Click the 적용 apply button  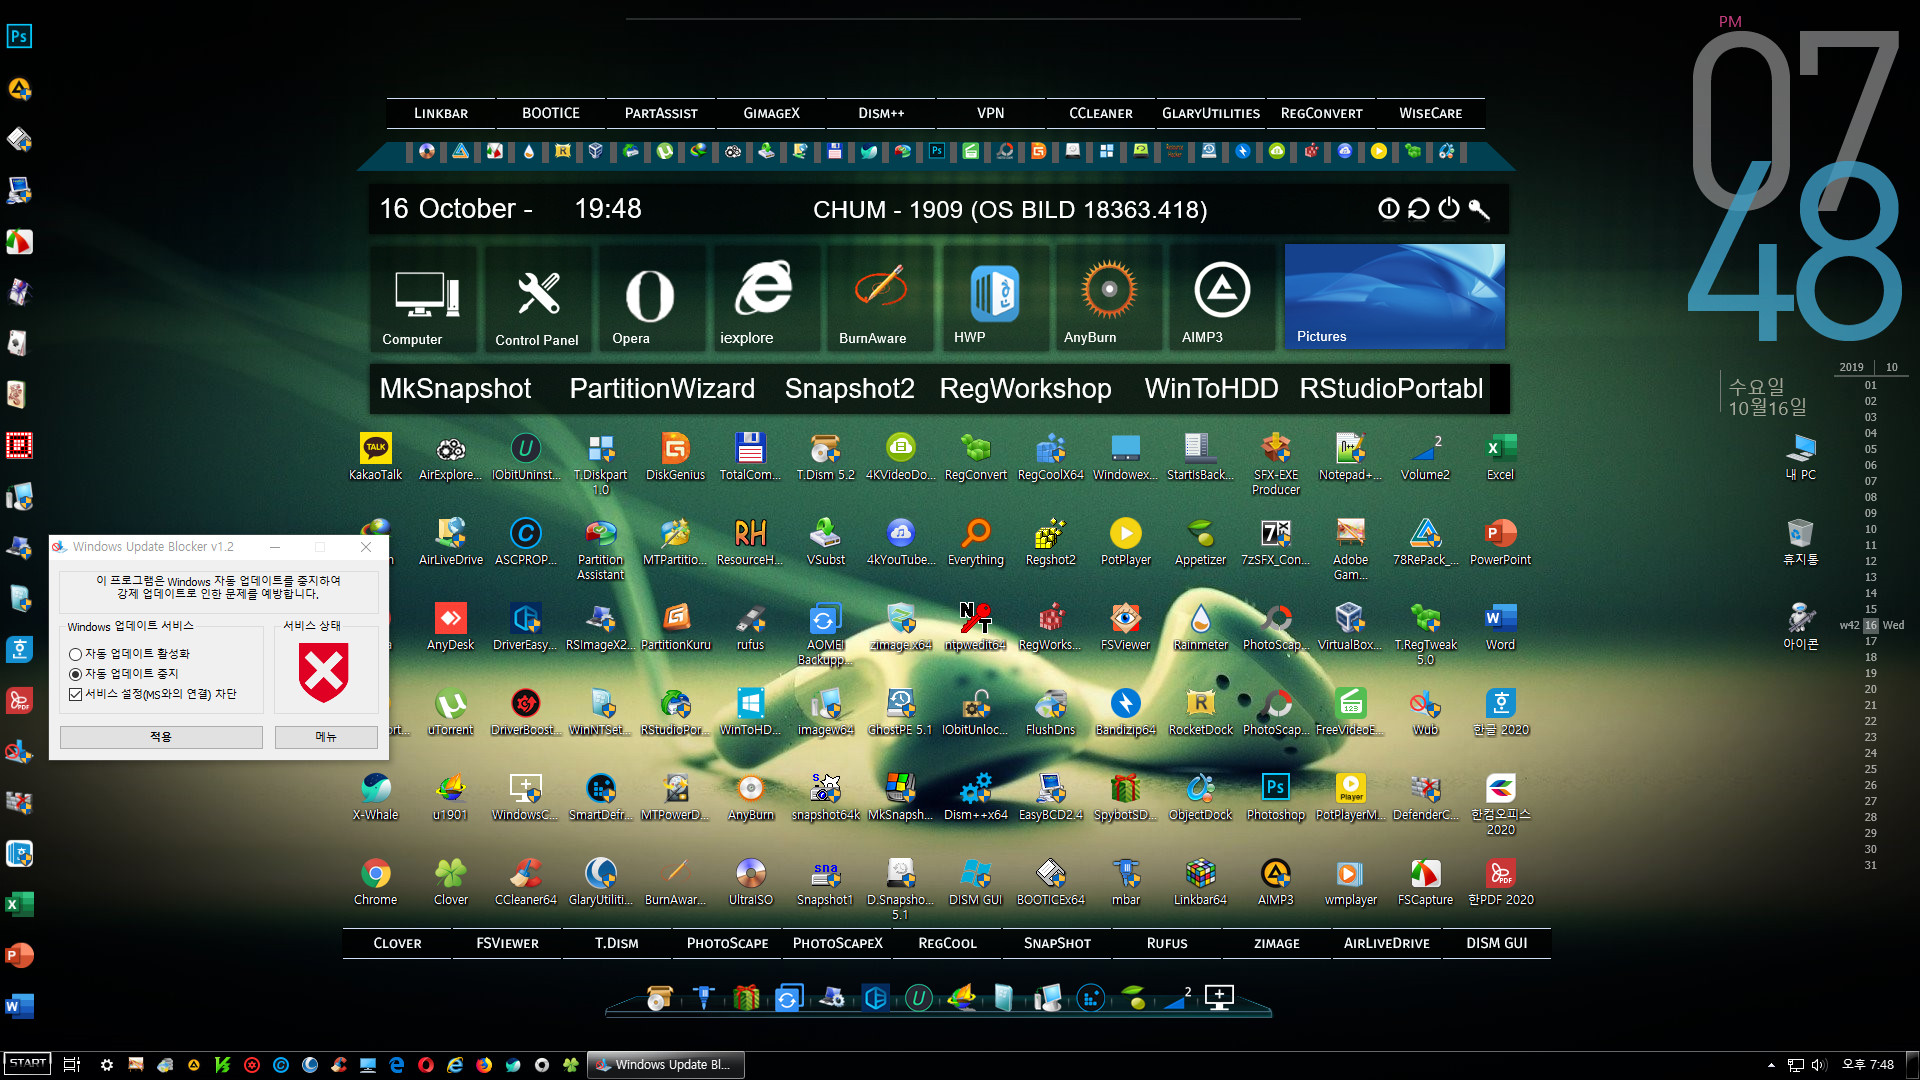click(161, 737)
